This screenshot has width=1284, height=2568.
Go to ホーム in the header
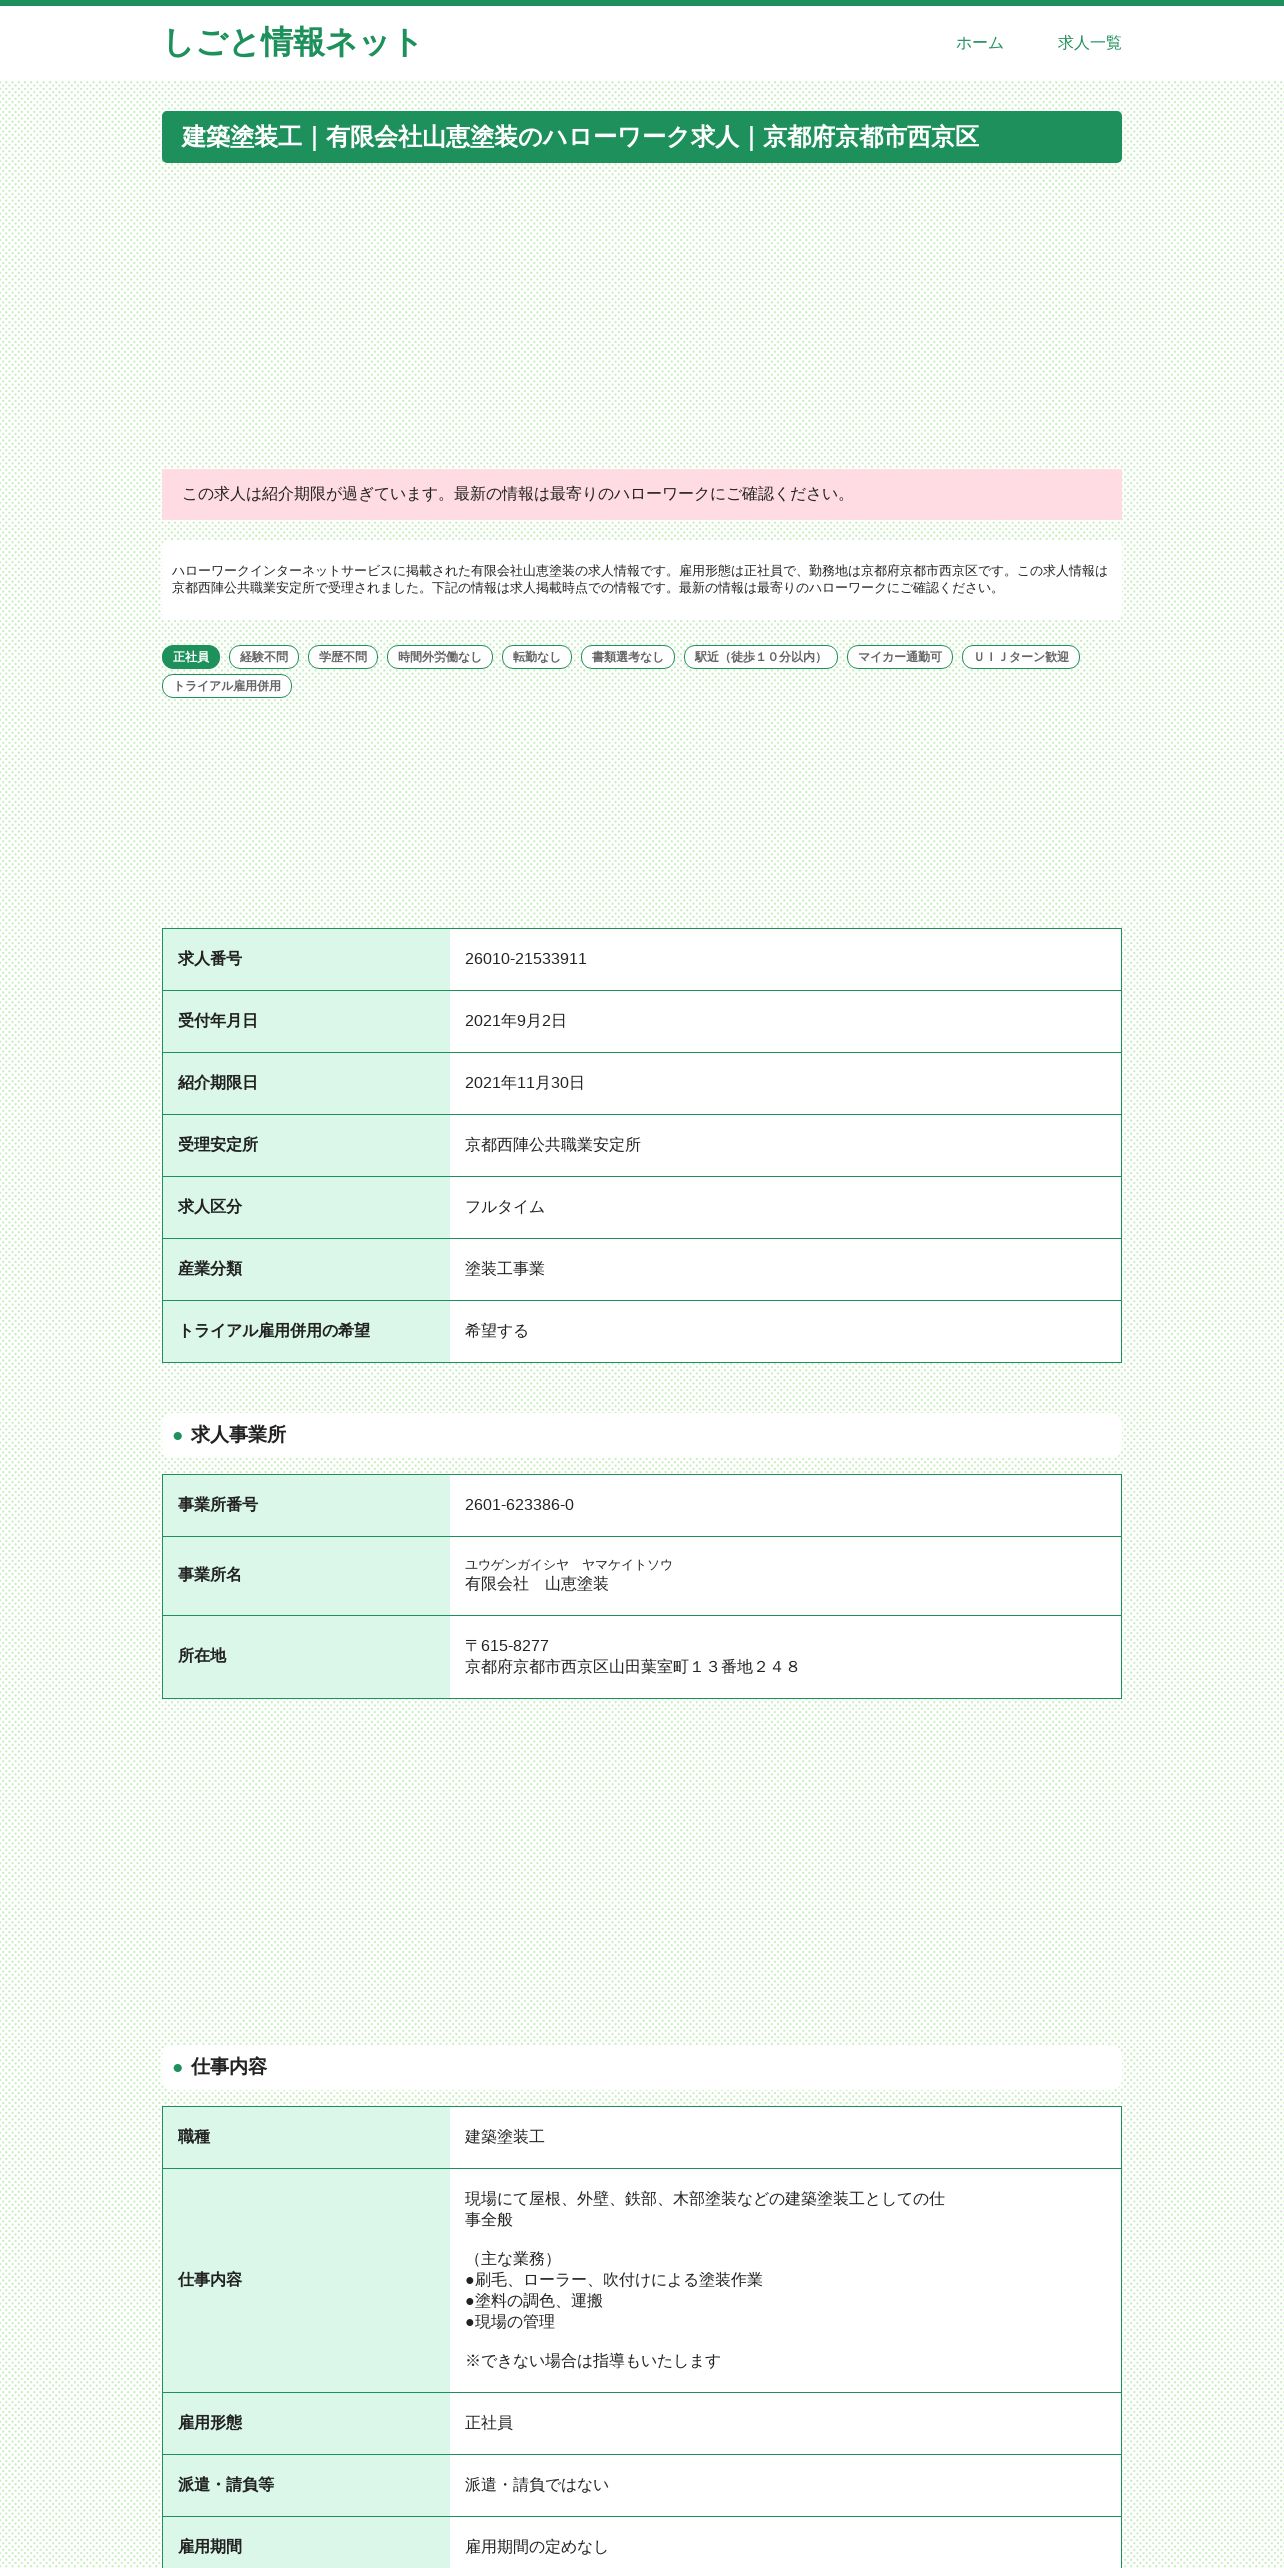(x=979, y=43)
